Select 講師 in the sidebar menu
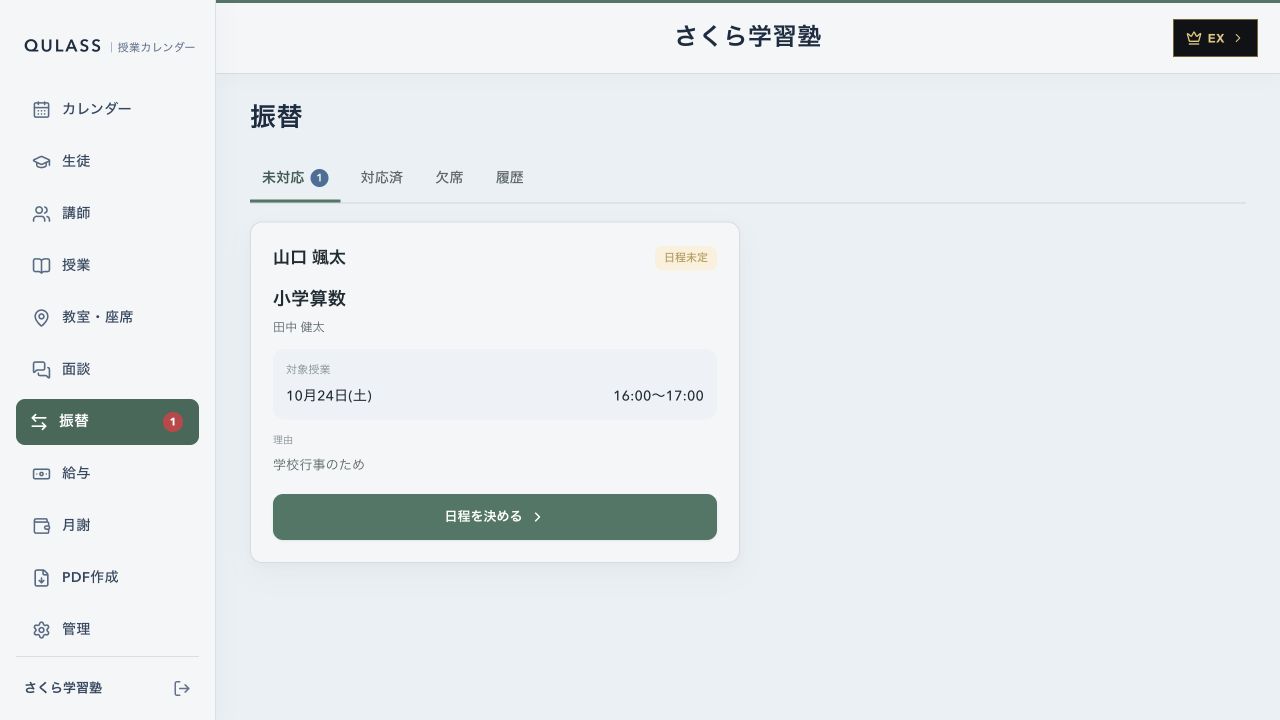Viewport: 1280px width, 720px height. tap(107, 213)
